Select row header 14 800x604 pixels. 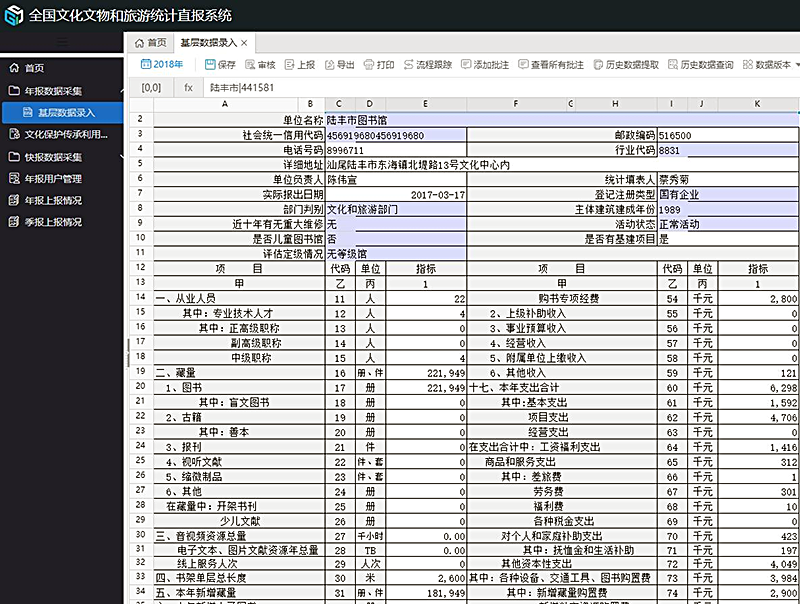(x=140, y=297)
